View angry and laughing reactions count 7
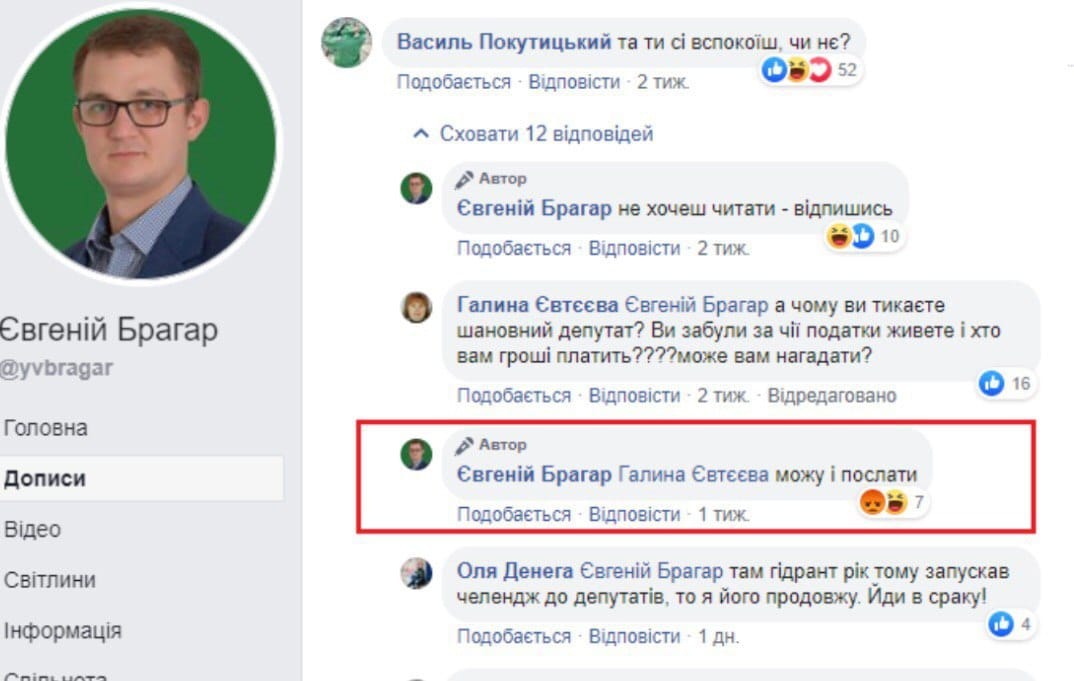The height and width of the screenshot is (681, 1074). pyautogui.click(x=892, y=502)
